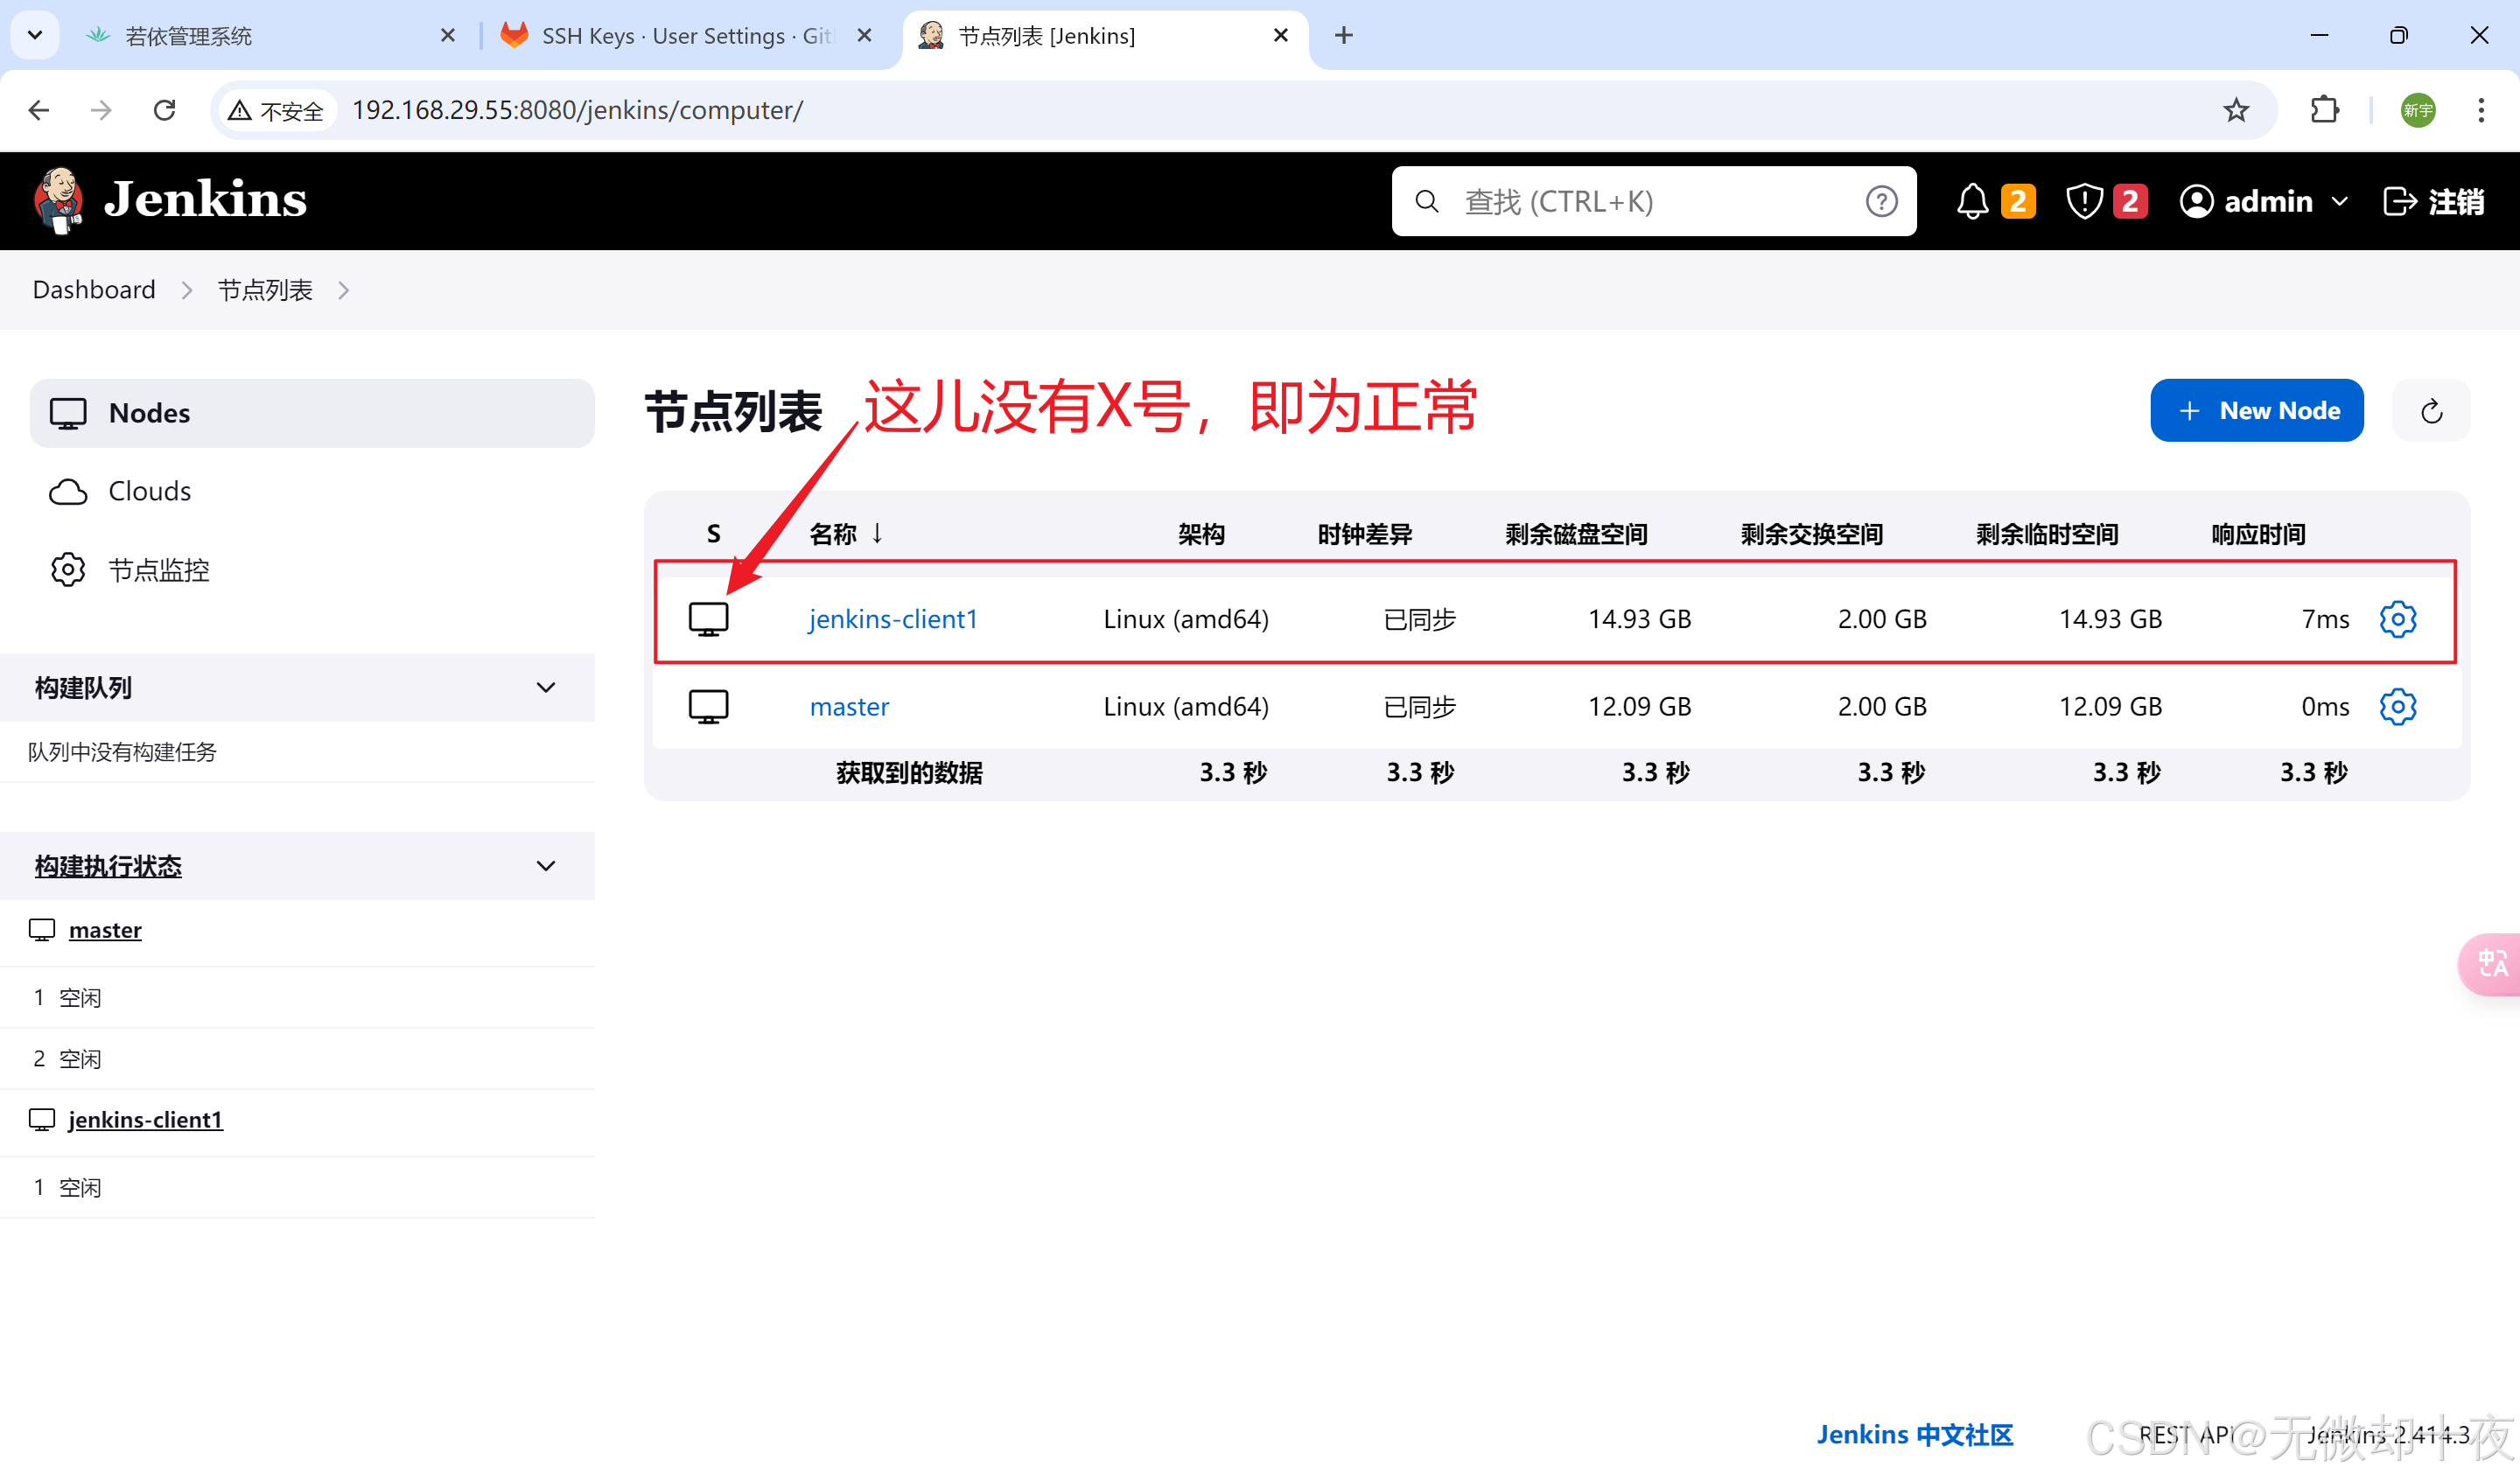This screenshot has width=2520, height=1481.
Task: Click the New Node button
Action: (2256, 411)
